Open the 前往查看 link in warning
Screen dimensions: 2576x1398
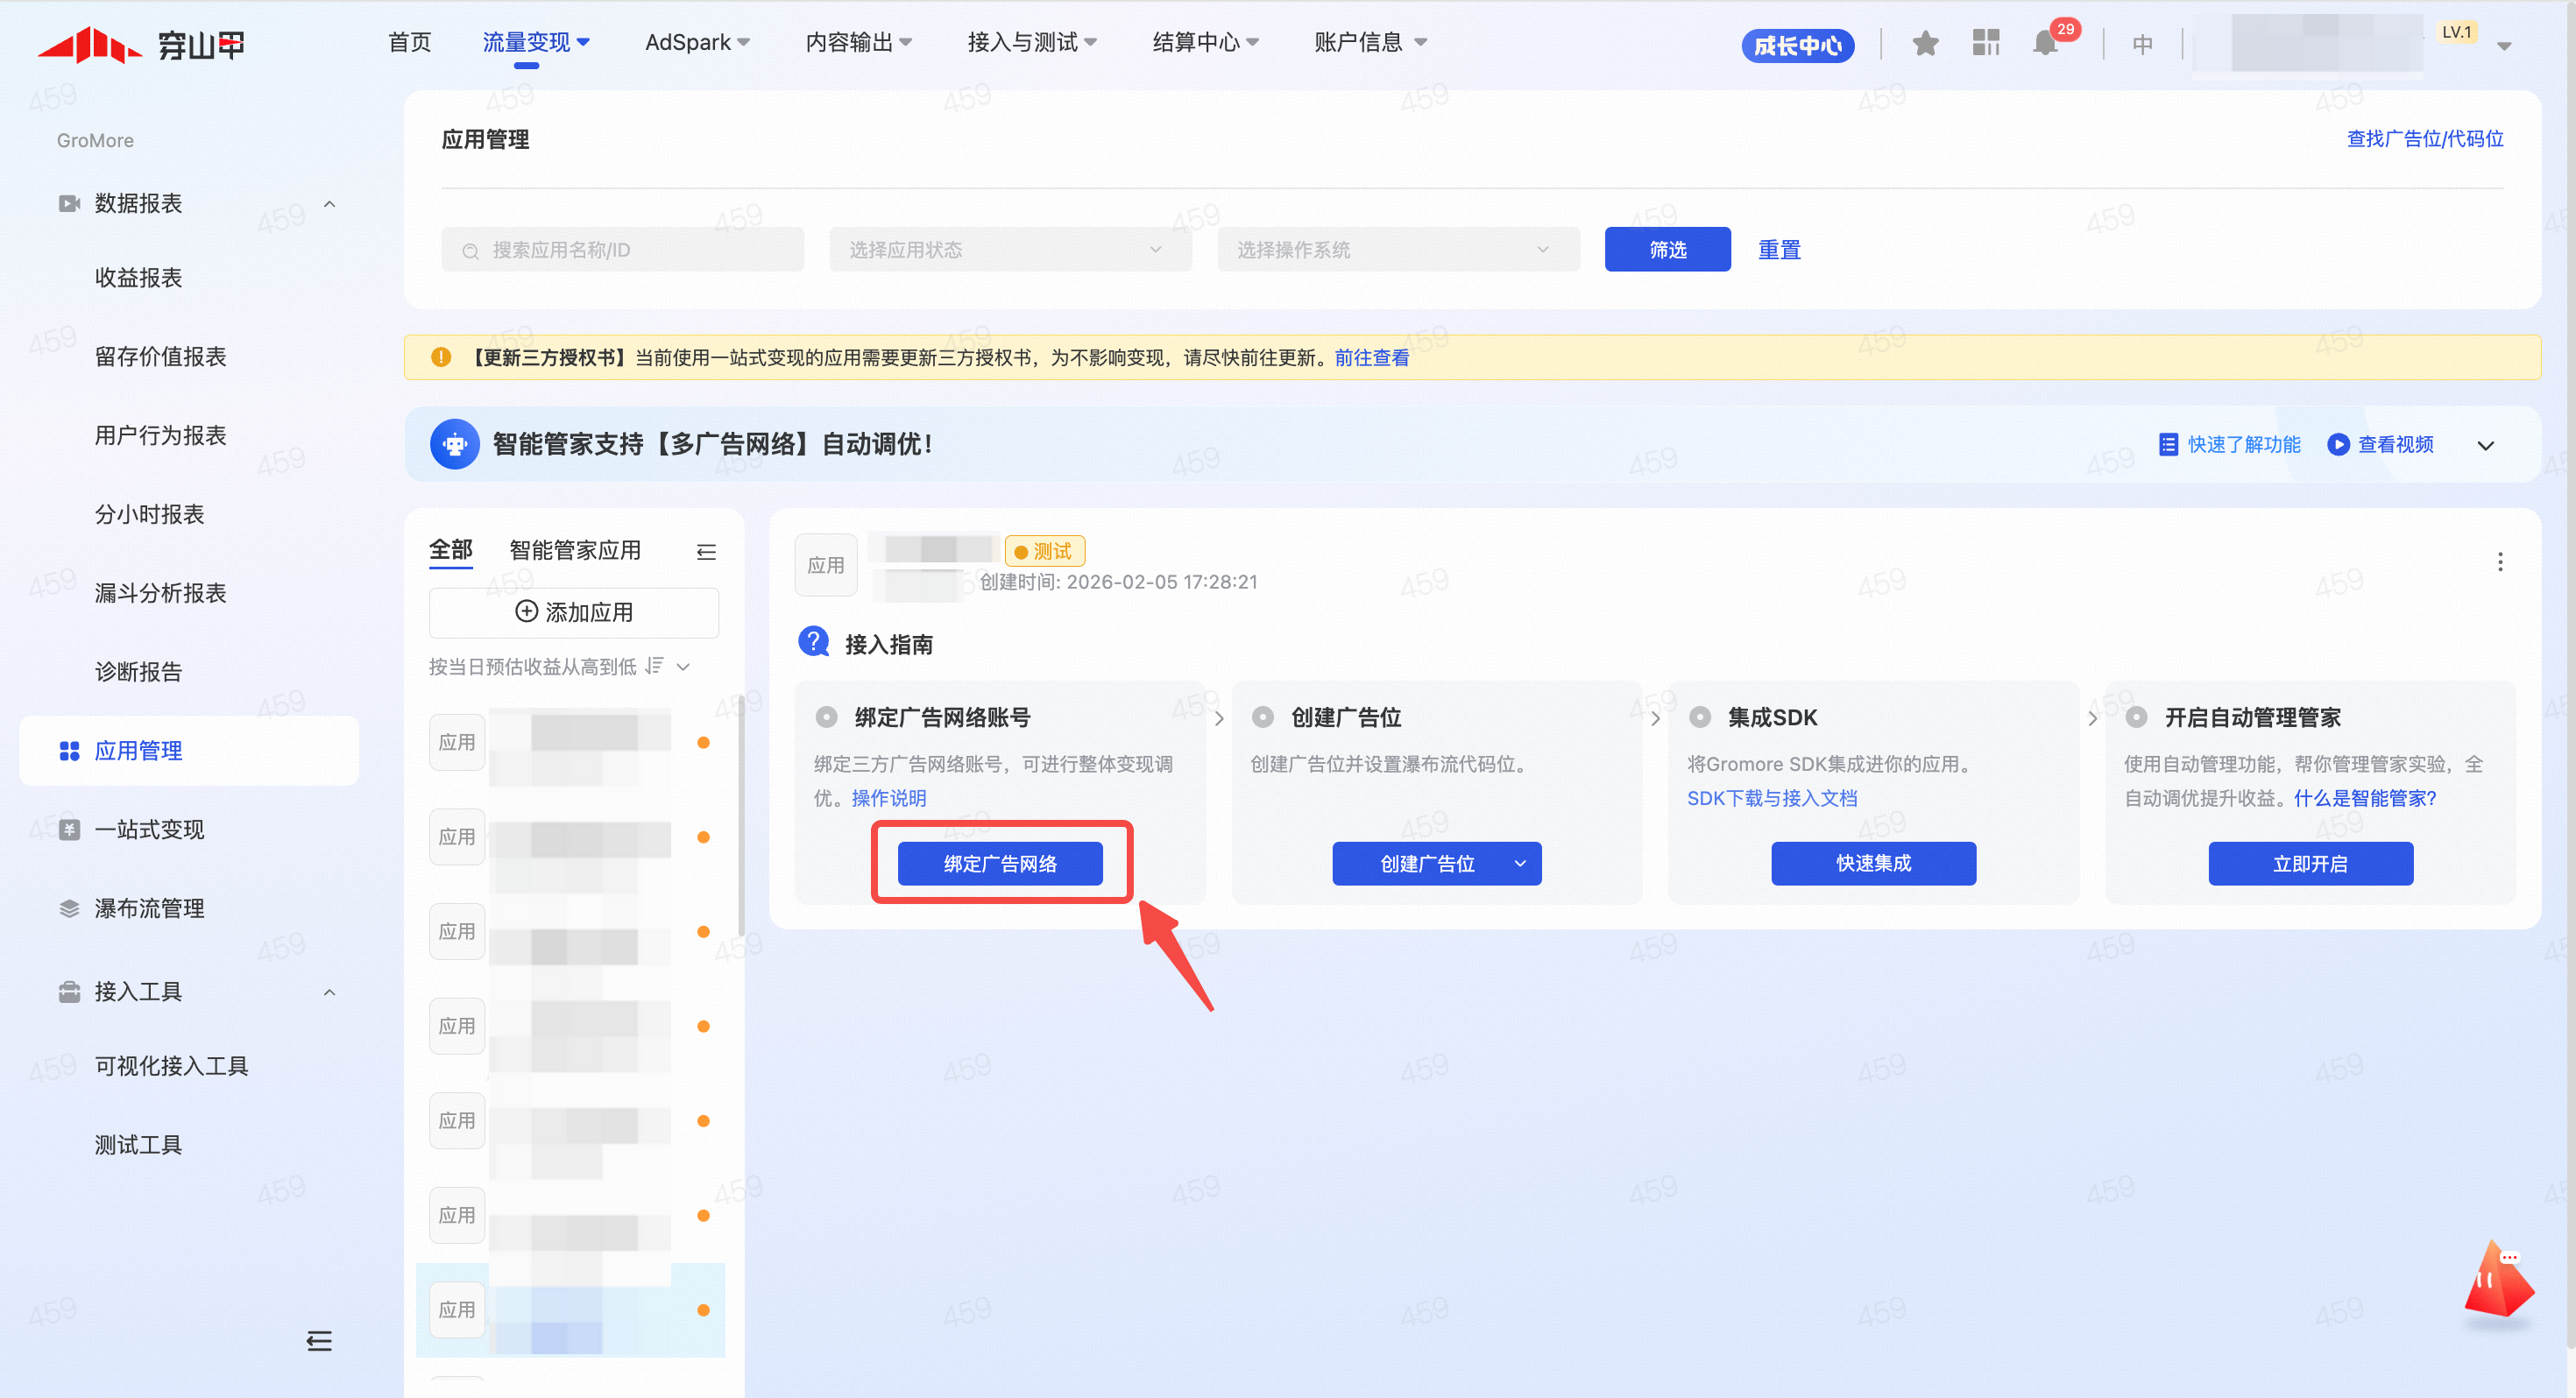(x=1371, y=358)
